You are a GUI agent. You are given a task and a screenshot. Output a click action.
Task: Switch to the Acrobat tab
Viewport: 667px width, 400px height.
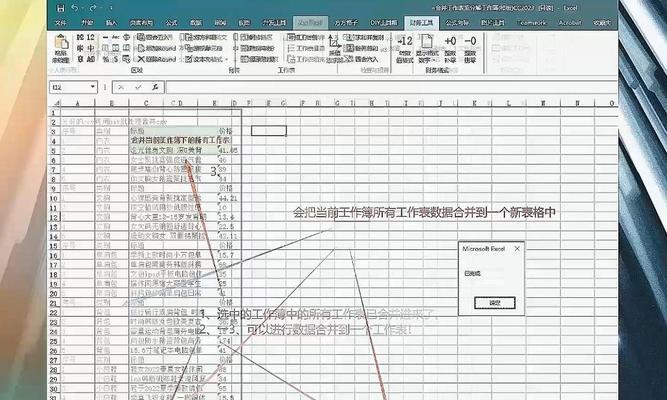coord(570,23)
